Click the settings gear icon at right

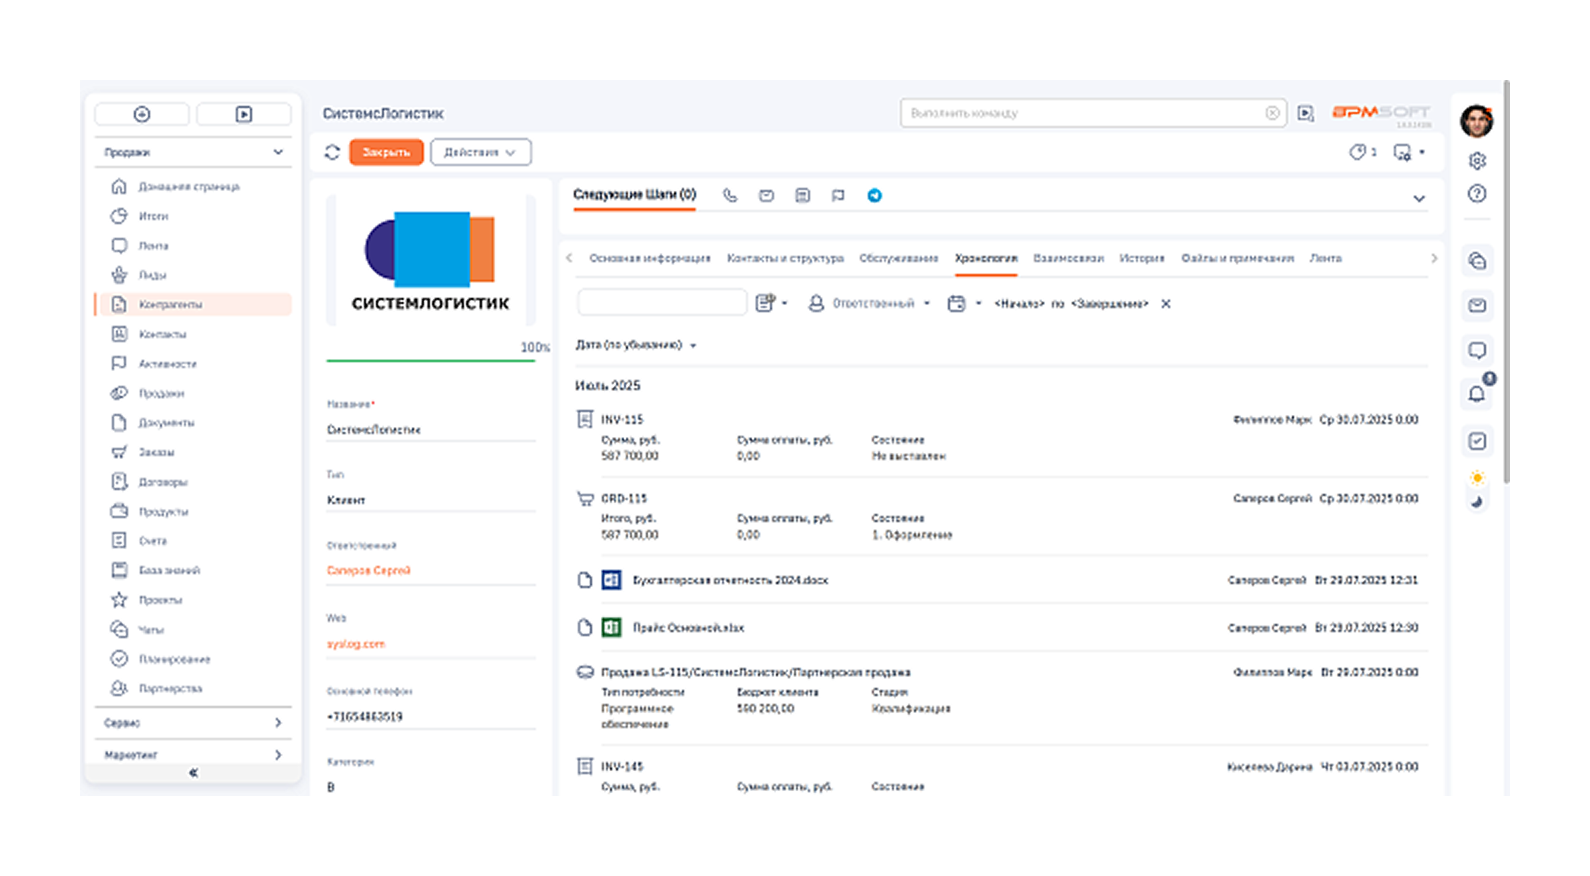pyautogui.click(x=1477, y=160)
